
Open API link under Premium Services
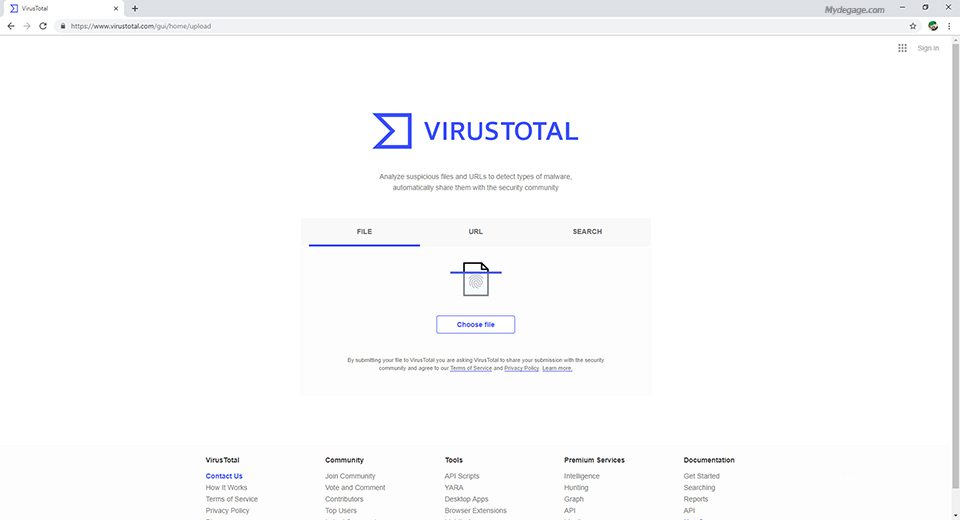point(569,511)
